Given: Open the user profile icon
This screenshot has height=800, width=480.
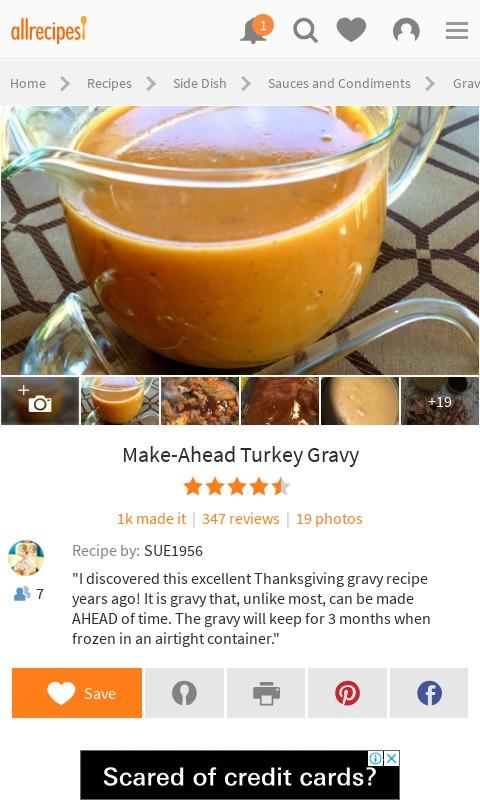Looking at the screenshot, I should coord(406,30).
